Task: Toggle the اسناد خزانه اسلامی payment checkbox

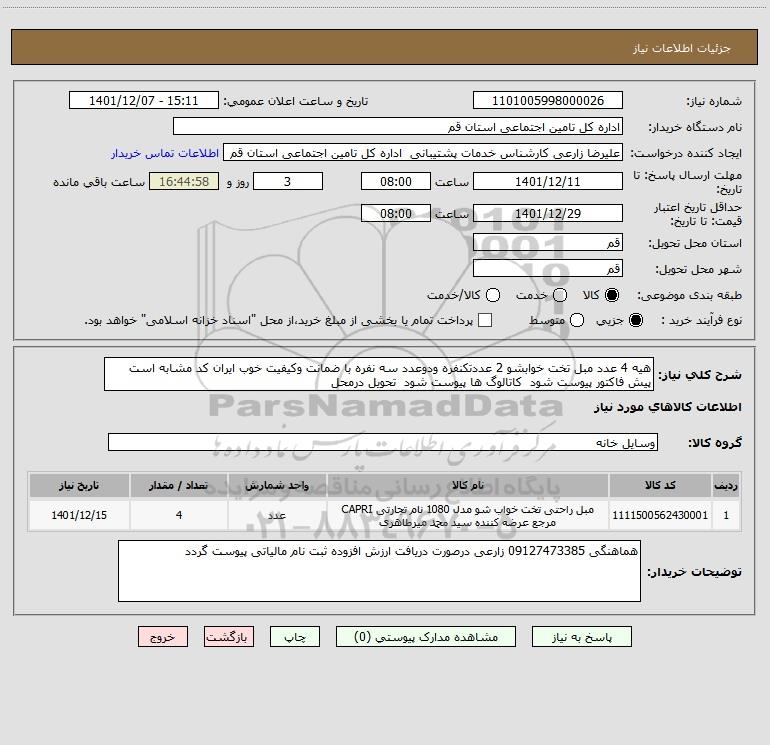Action: (485, 320)
